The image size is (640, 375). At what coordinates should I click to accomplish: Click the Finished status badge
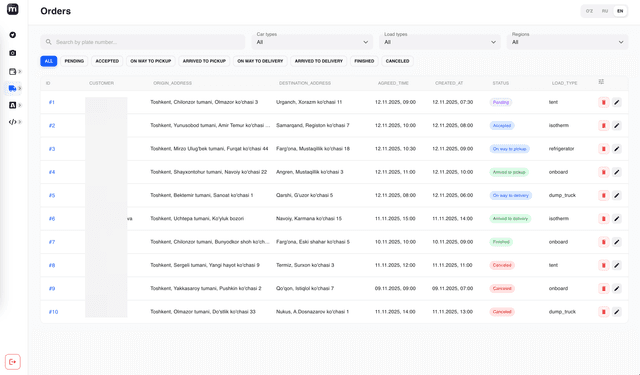[501, 242]
